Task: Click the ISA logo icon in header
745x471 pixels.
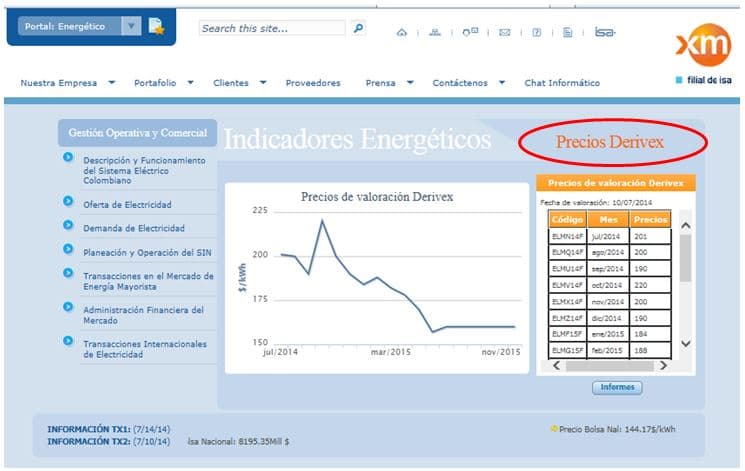Action: pos(603,32)
